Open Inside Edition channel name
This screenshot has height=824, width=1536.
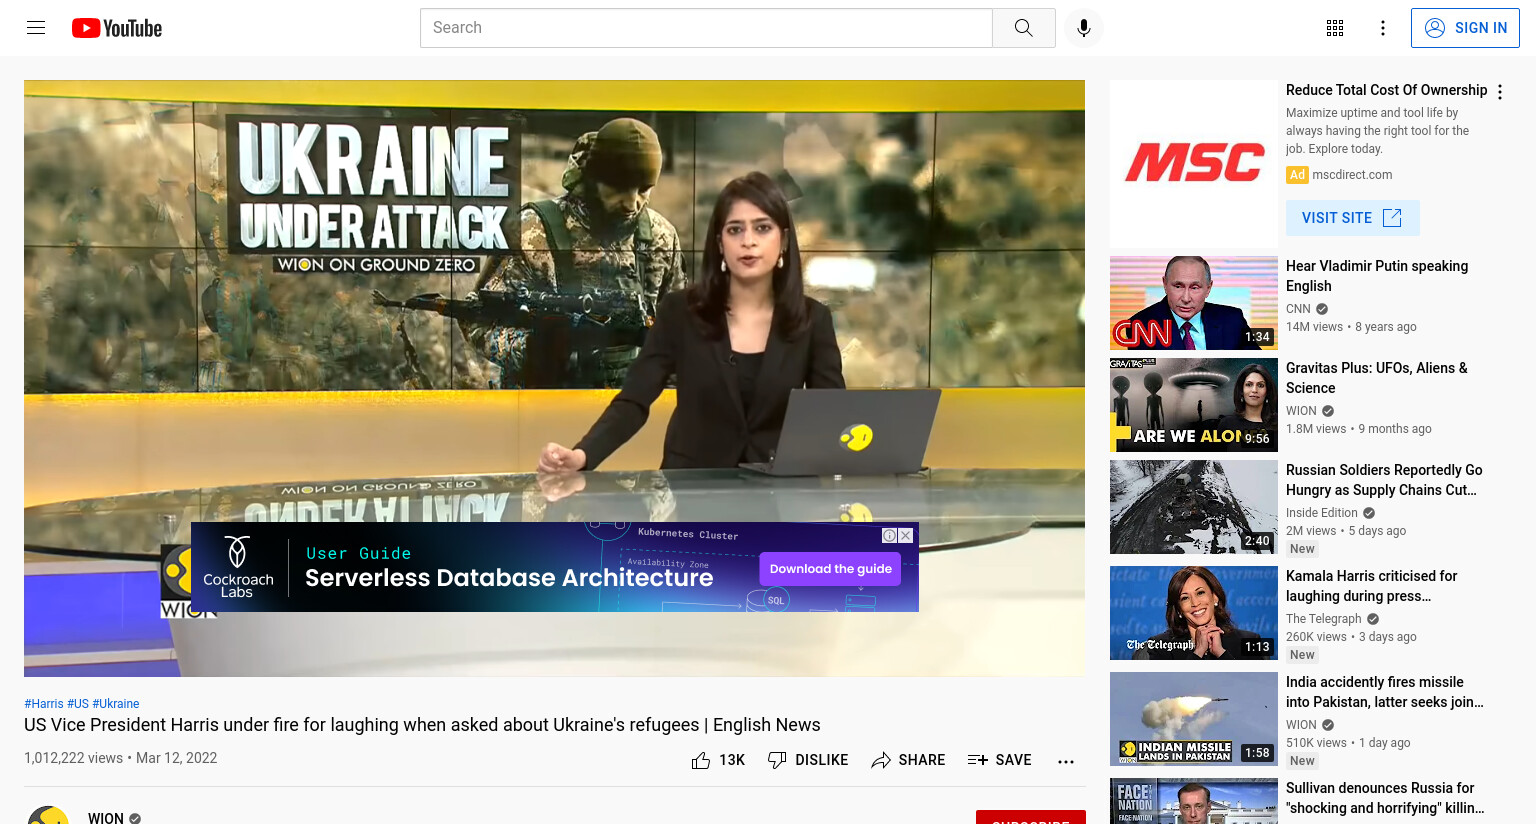(x=1322, y=513)
